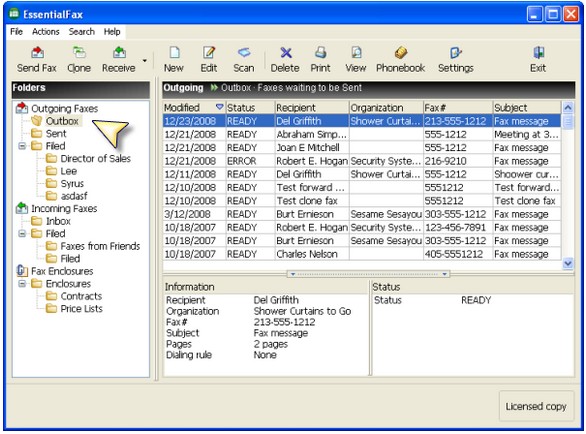Sort by the Status column header
Screen dimensions: 586x434
coord(250,108)
